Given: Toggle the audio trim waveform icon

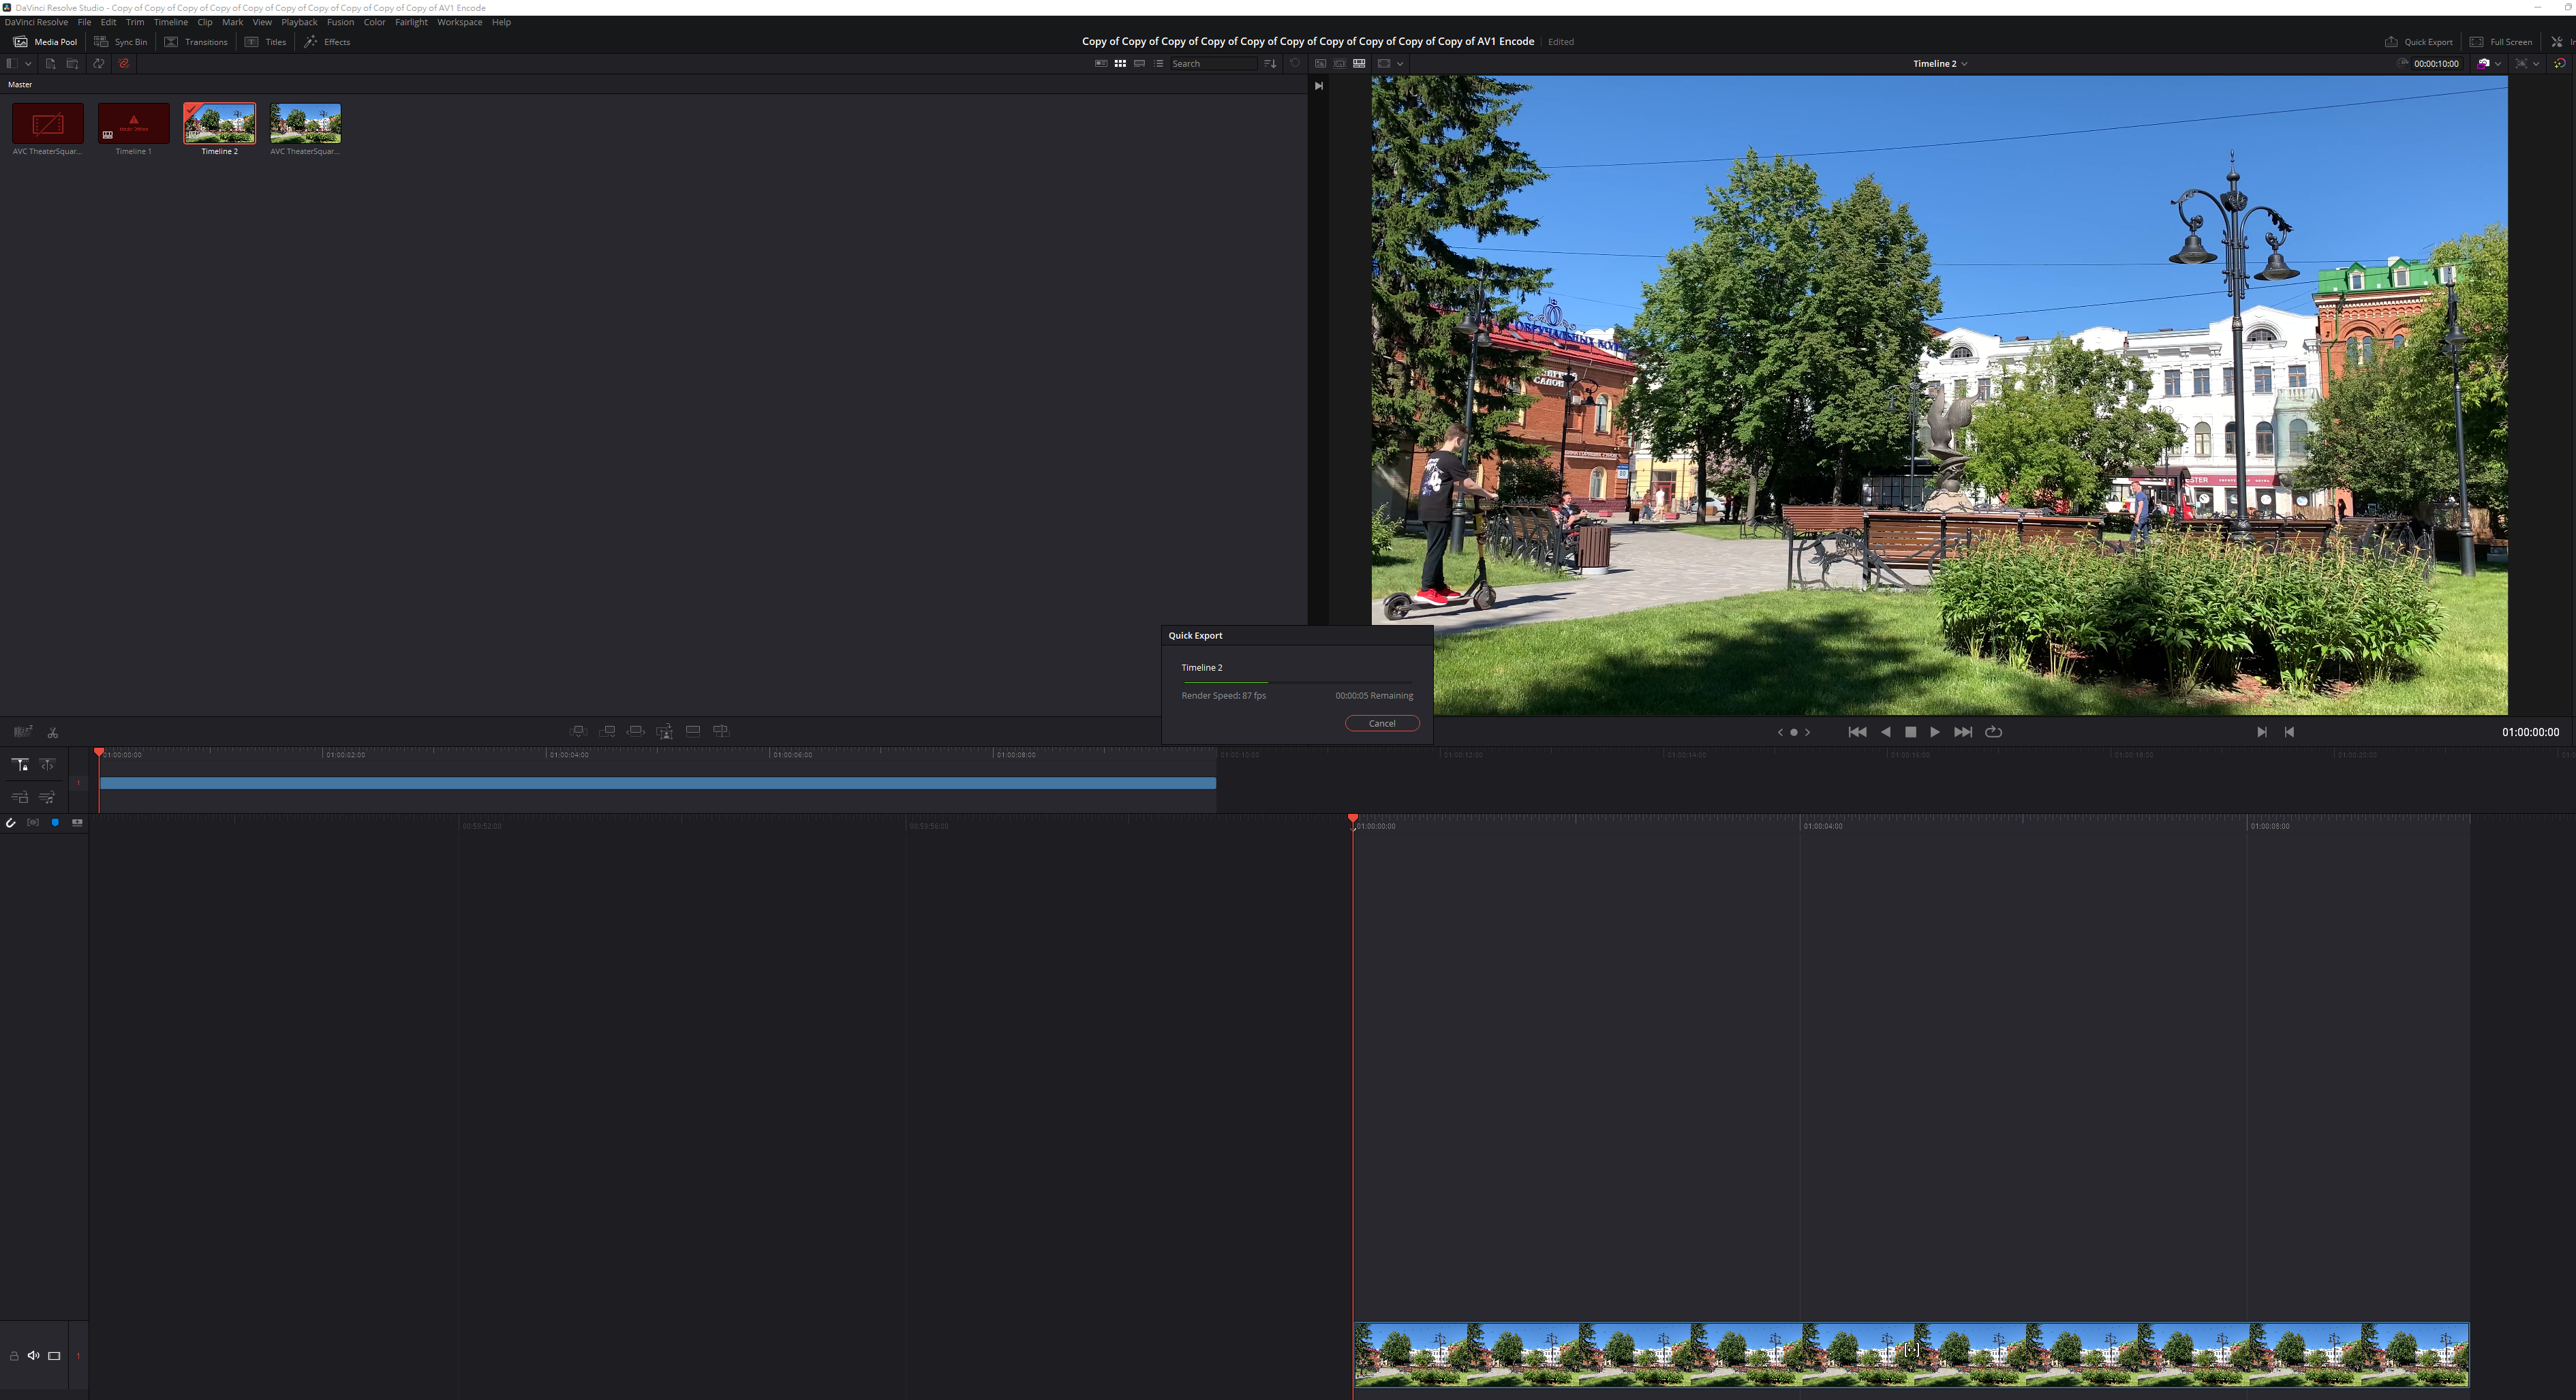Looking at the screenshot, I should pos(33,823).
